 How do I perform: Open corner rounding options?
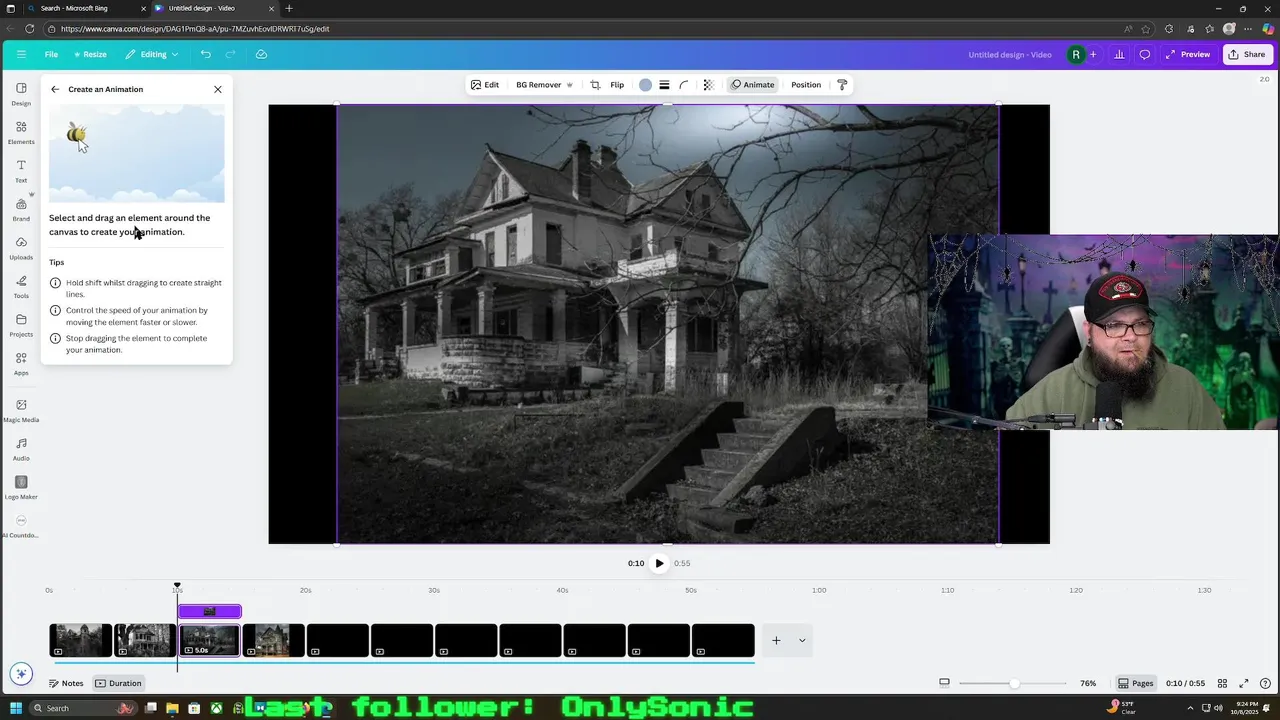point(684,85)
